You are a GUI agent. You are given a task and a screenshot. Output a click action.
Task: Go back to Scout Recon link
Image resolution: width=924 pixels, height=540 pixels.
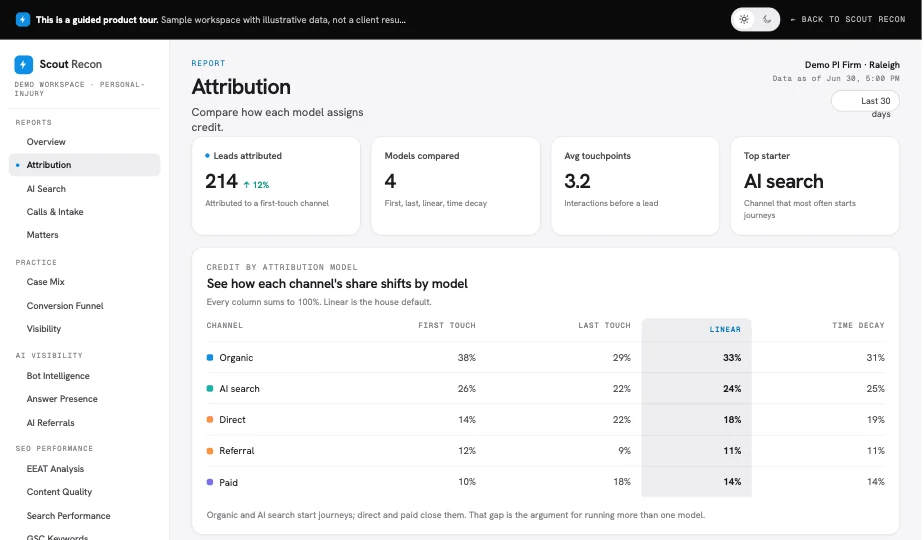tap(848, 19)
